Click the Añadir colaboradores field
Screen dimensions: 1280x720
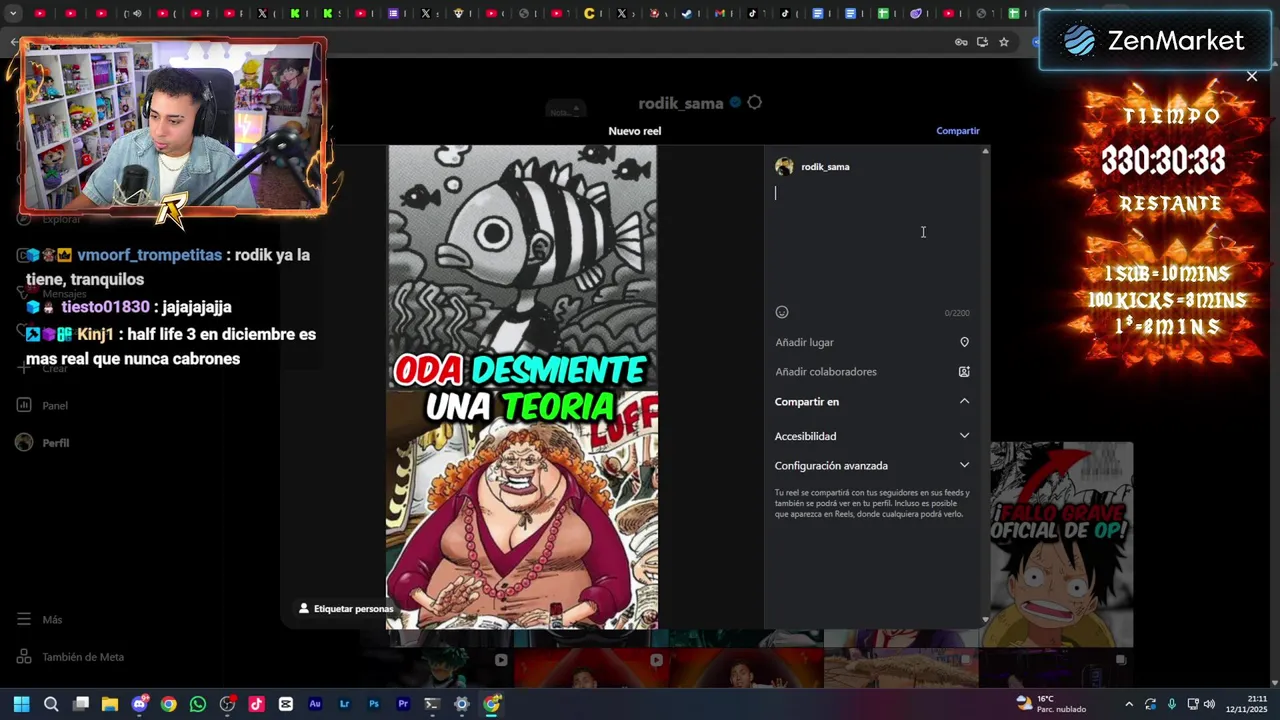pos(872,371)
